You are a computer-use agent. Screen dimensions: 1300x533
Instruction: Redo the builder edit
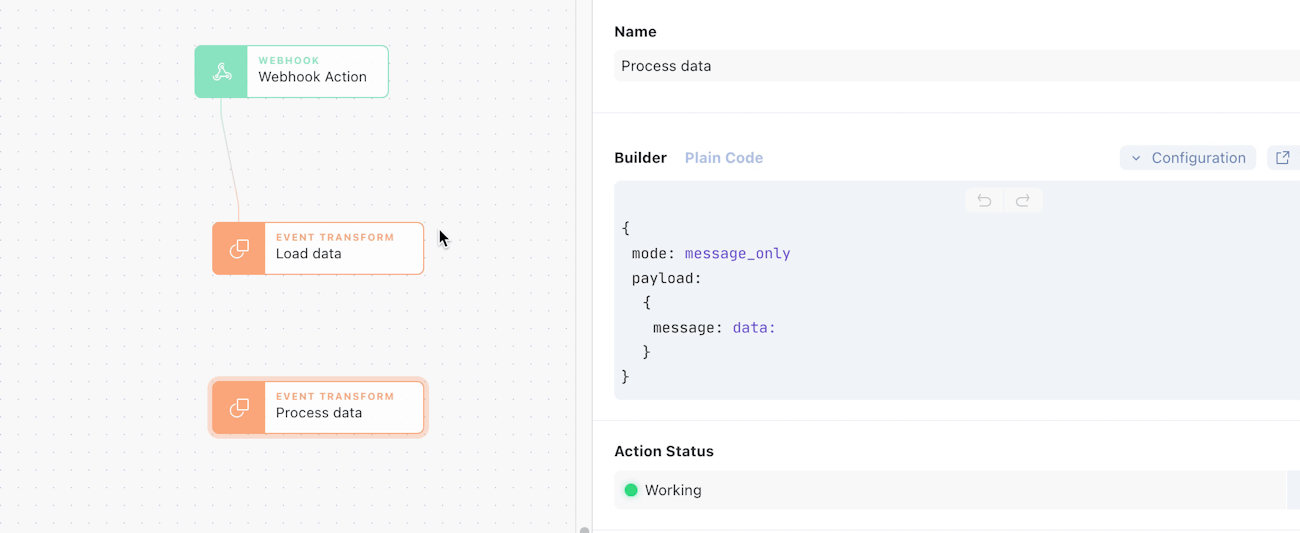click(1023, 201)
